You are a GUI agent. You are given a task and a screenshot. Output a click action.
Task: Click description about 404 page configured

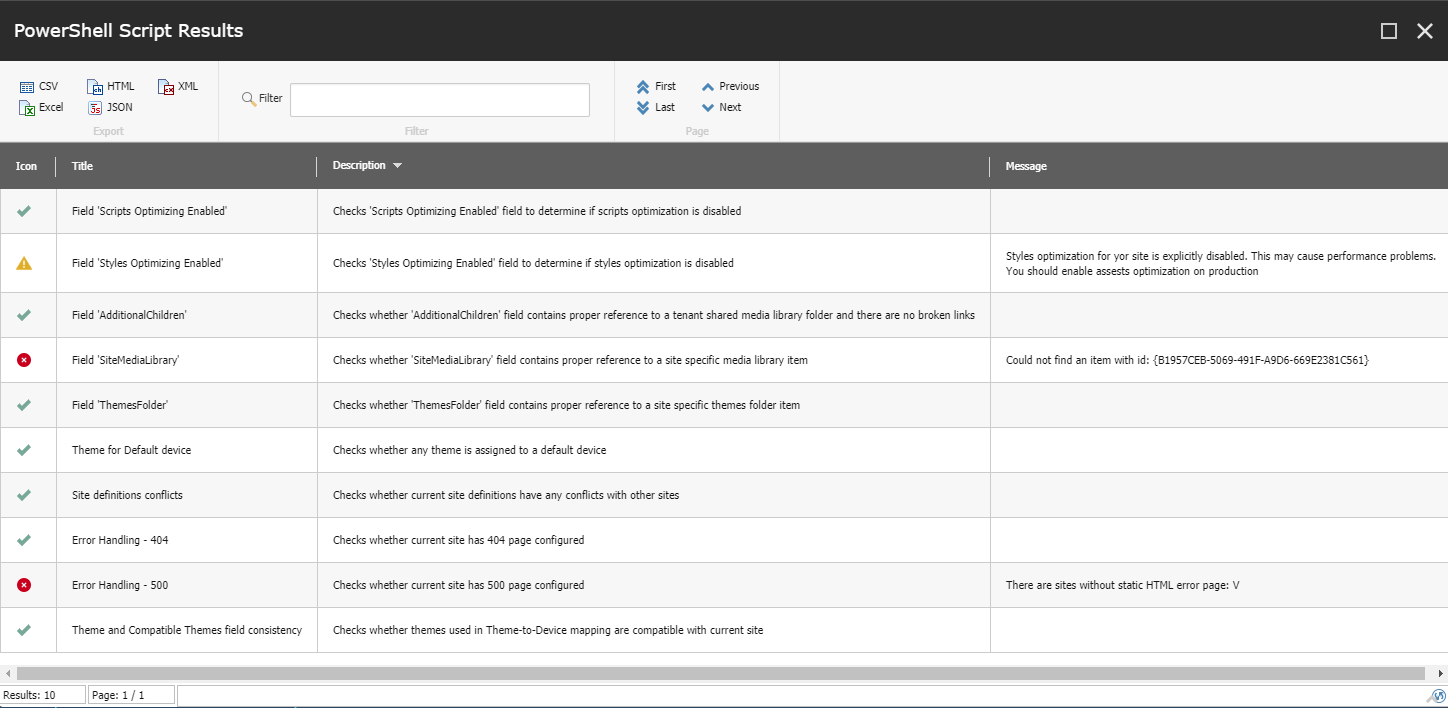pyautogui.click(x=458, y=541)
